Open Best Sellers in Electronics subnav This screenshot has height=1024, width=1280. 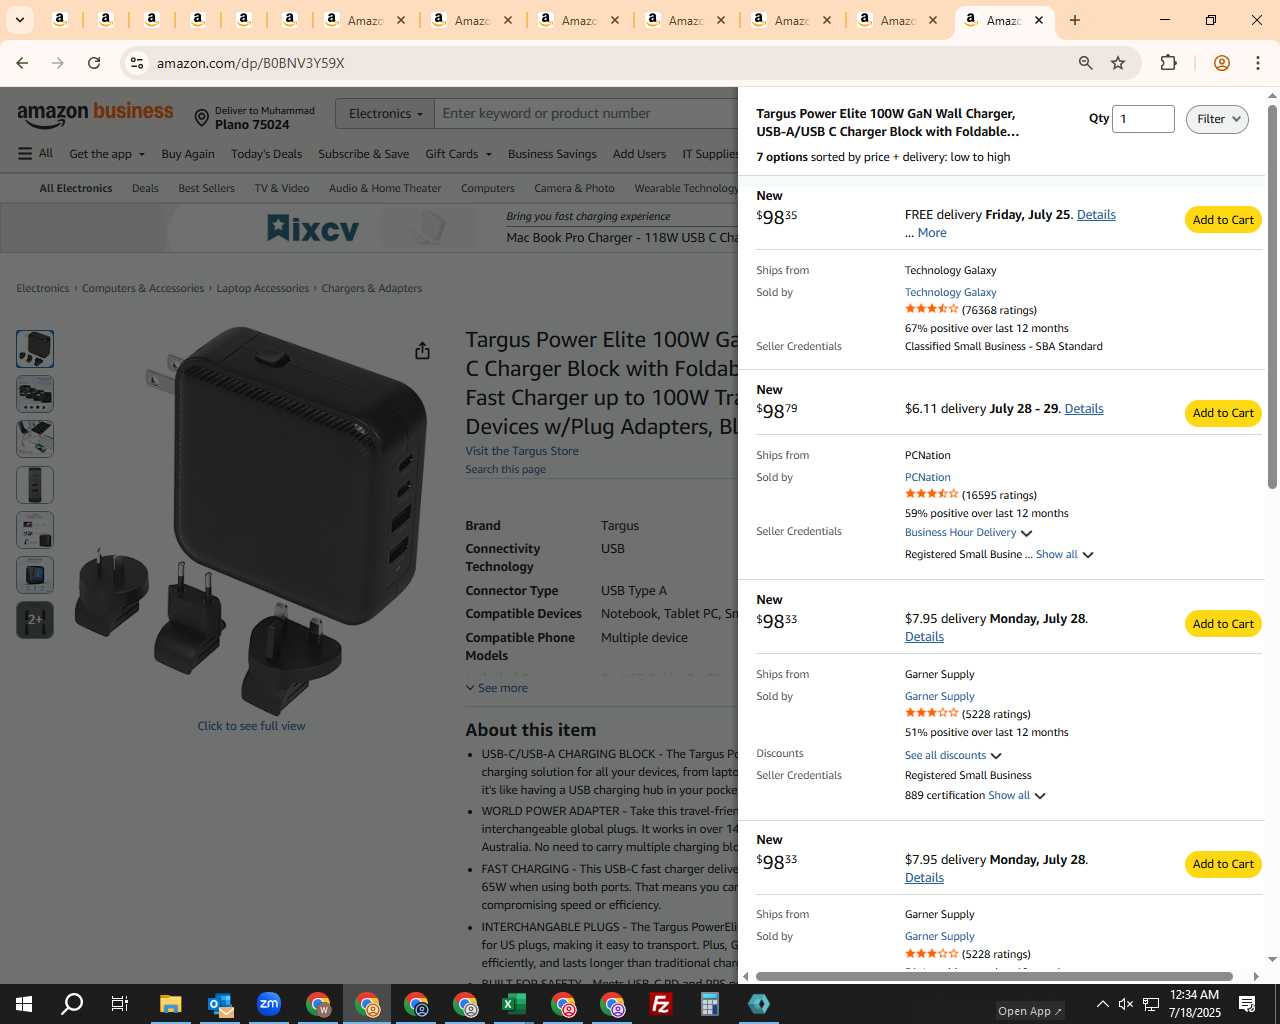[x=206, y=188]
